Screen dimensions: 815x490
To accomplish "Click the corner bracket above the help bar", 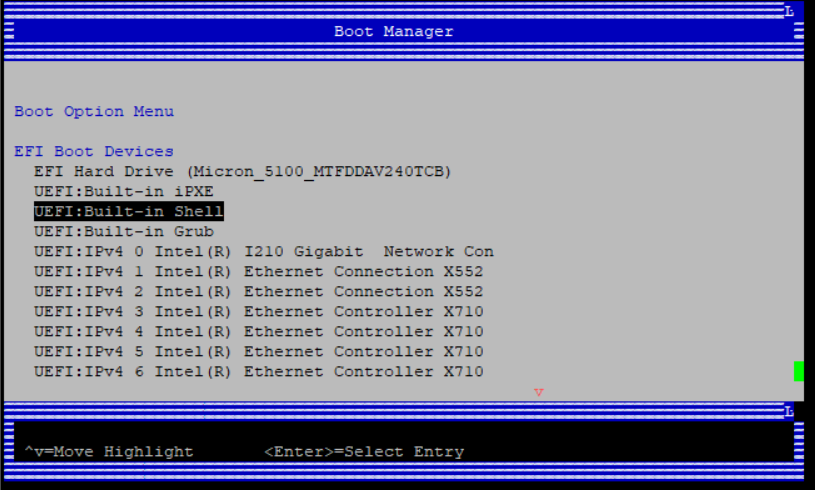I will coord(789,411).
